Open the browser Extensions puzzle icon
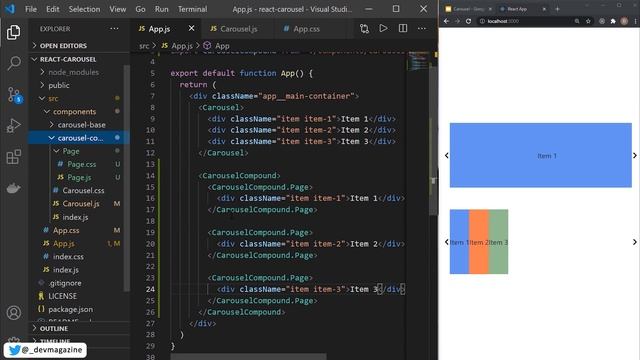 (x=613, y=21)
